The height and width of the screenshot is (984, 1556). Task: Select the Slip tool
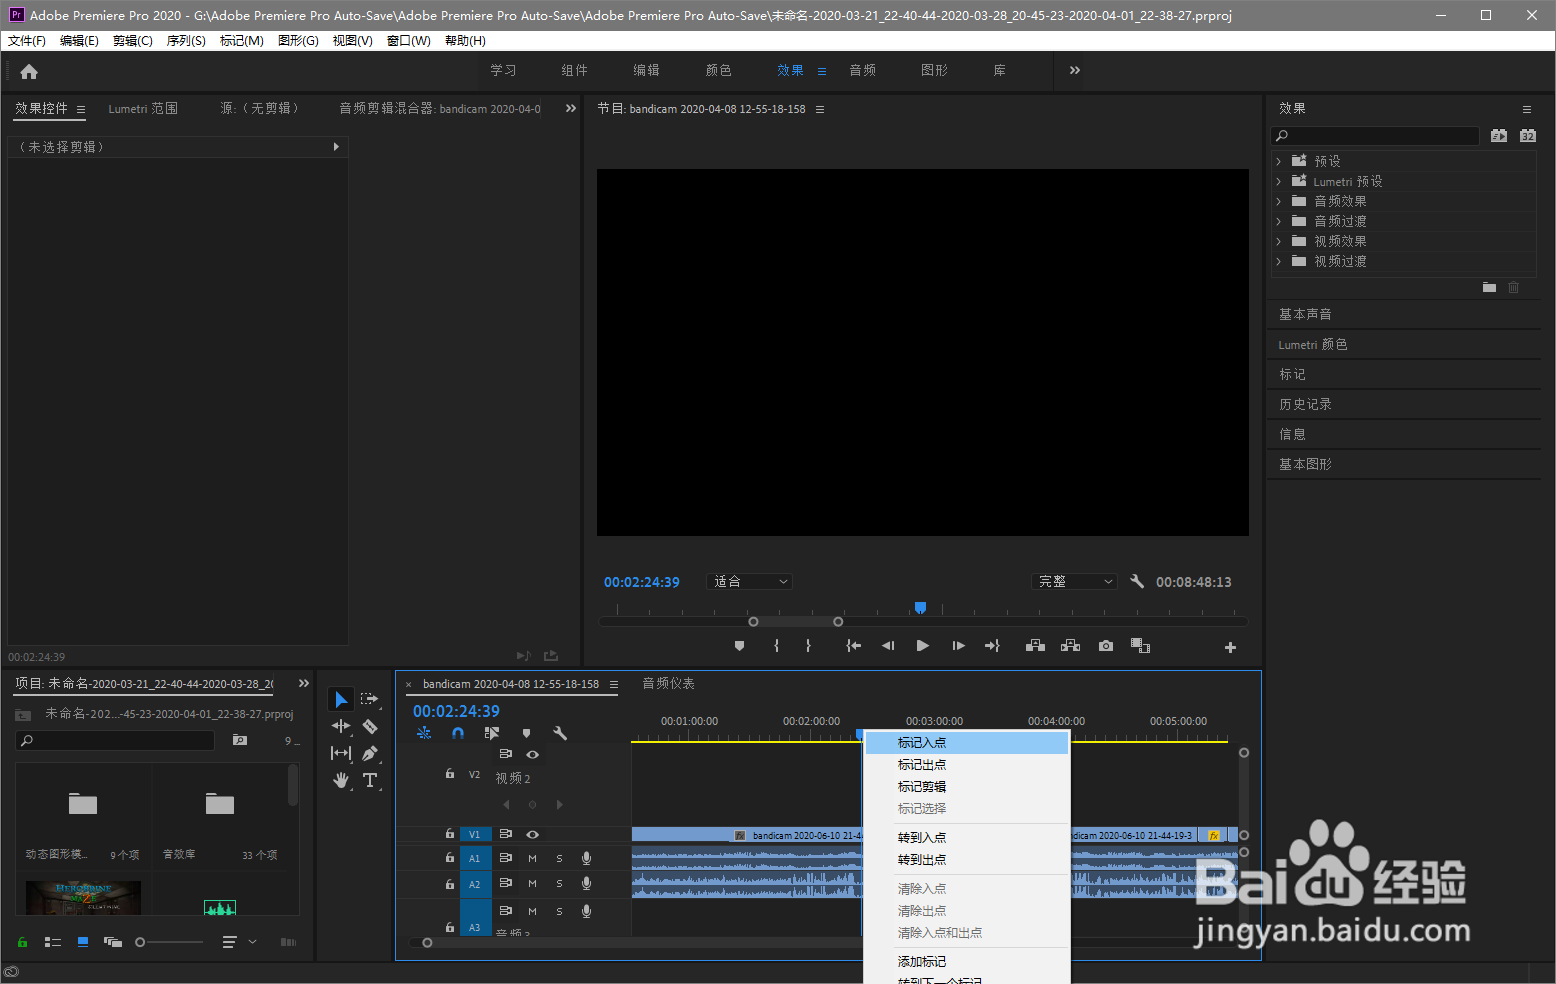341,753
